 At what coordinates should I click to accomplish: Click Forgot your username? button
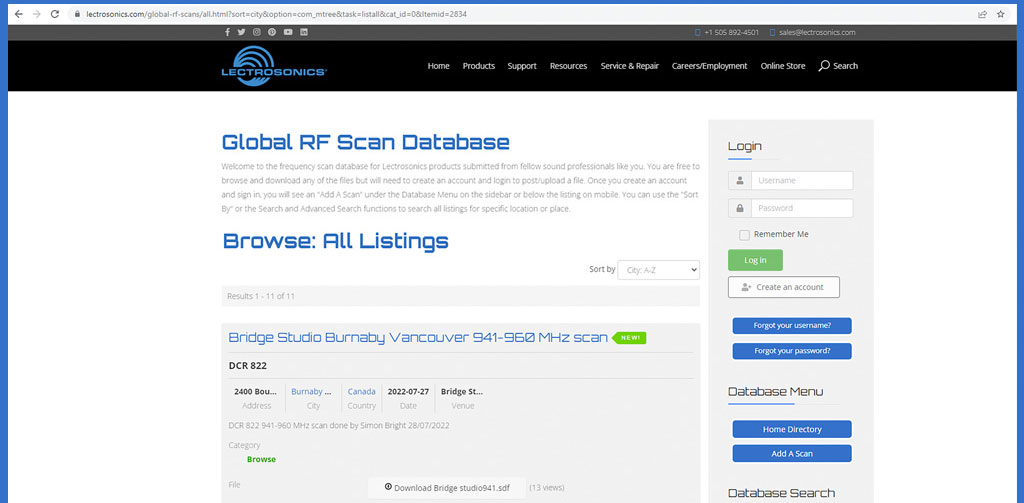[x=792, y=325]
